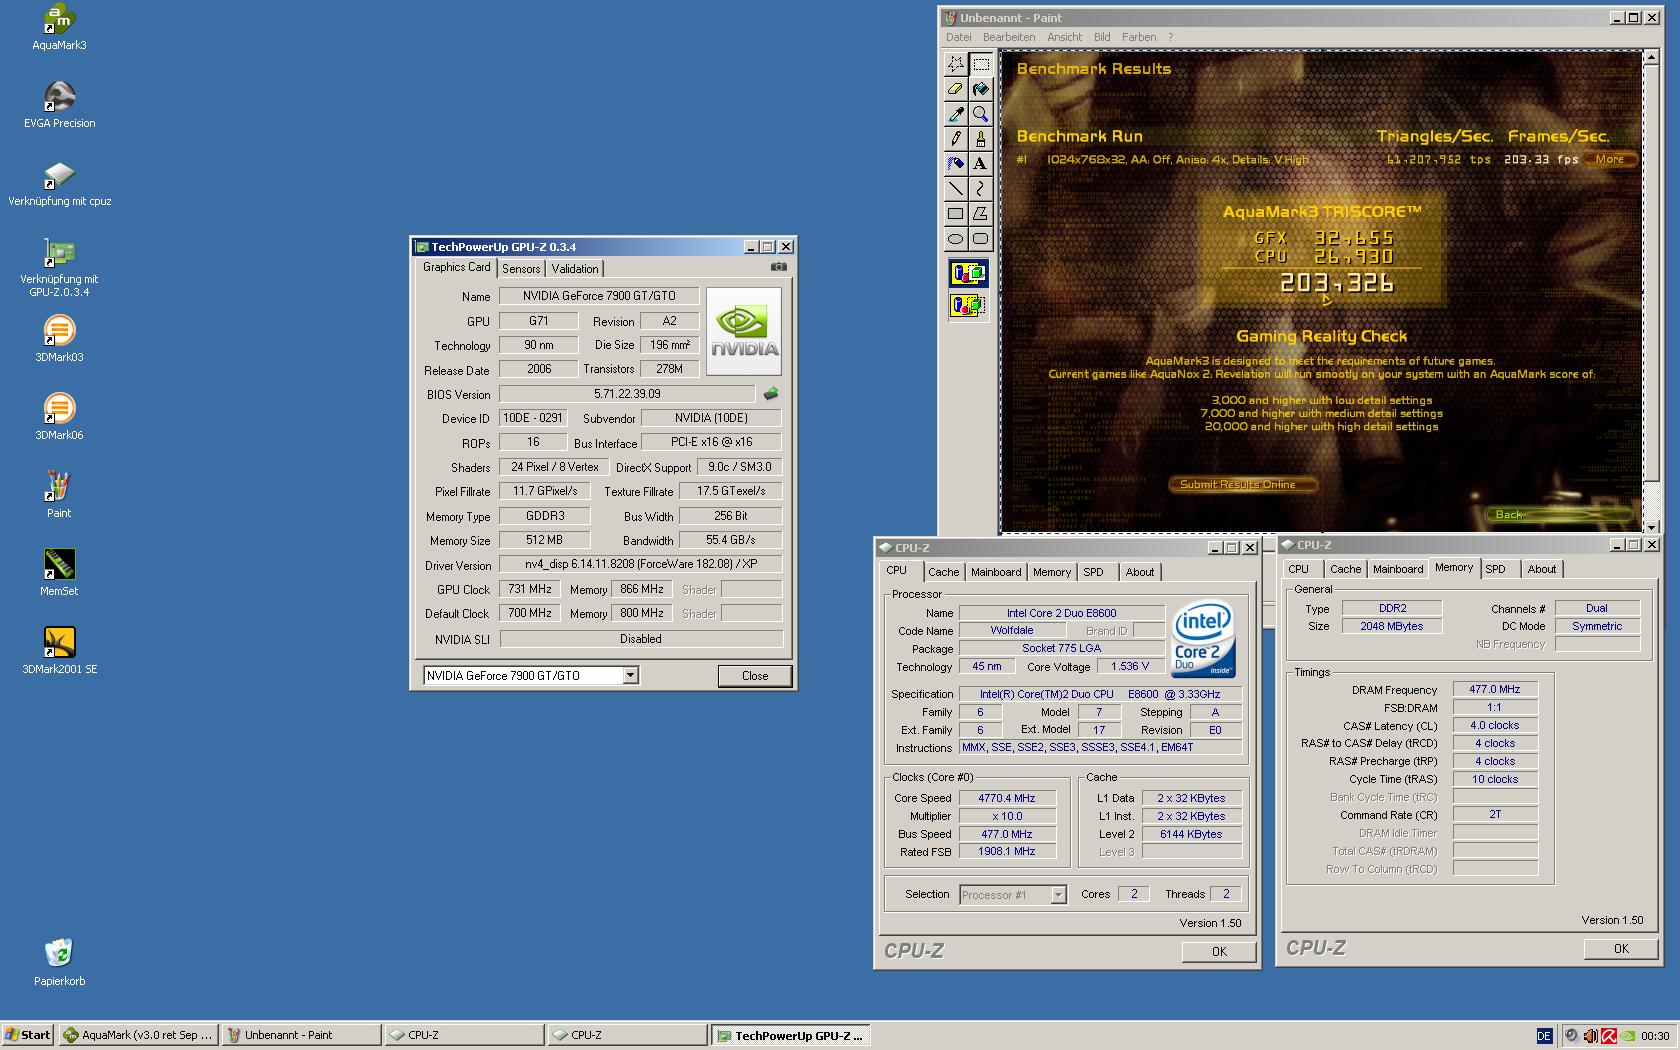
Task: Click the DE language indicator in taskbar
Action: (1544, 1036)
